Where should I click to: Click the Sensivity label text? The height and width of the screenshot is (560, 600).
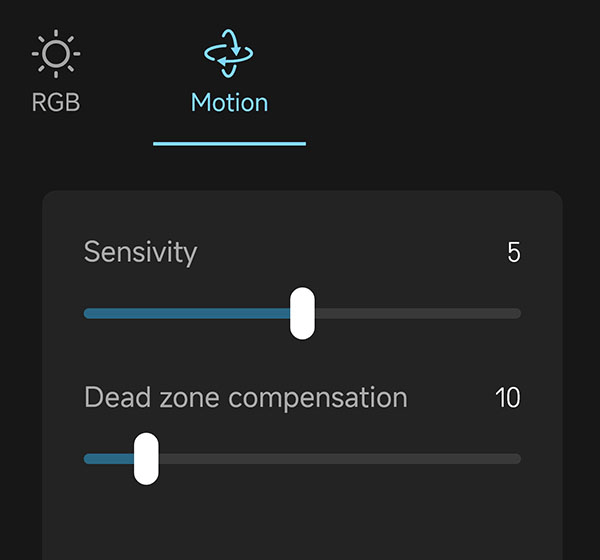140,252
